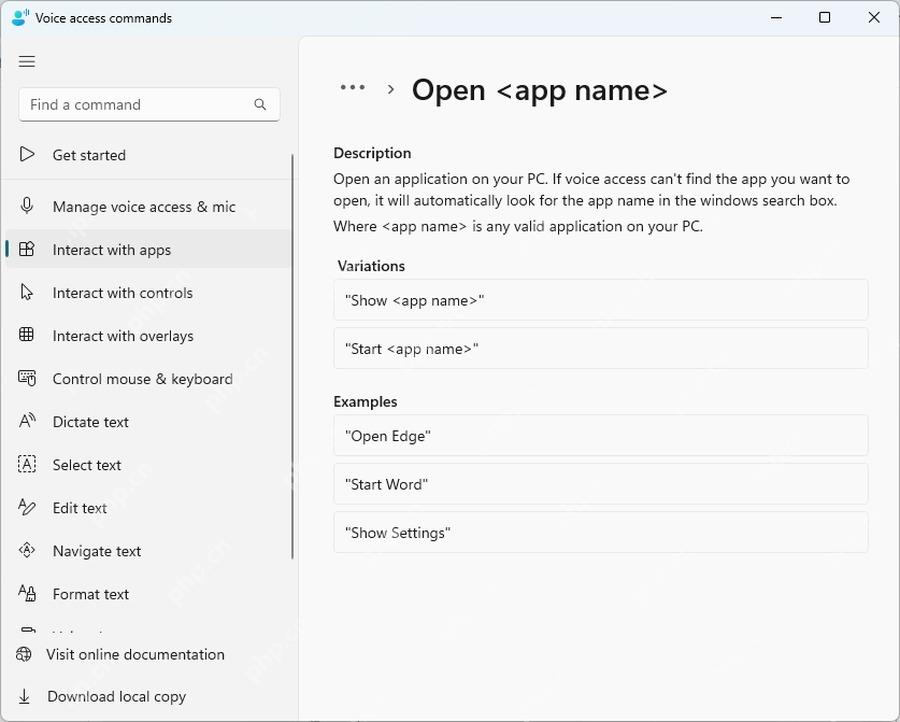
Task: Select the "Start <app name>" variation
Action: (600, 348)
